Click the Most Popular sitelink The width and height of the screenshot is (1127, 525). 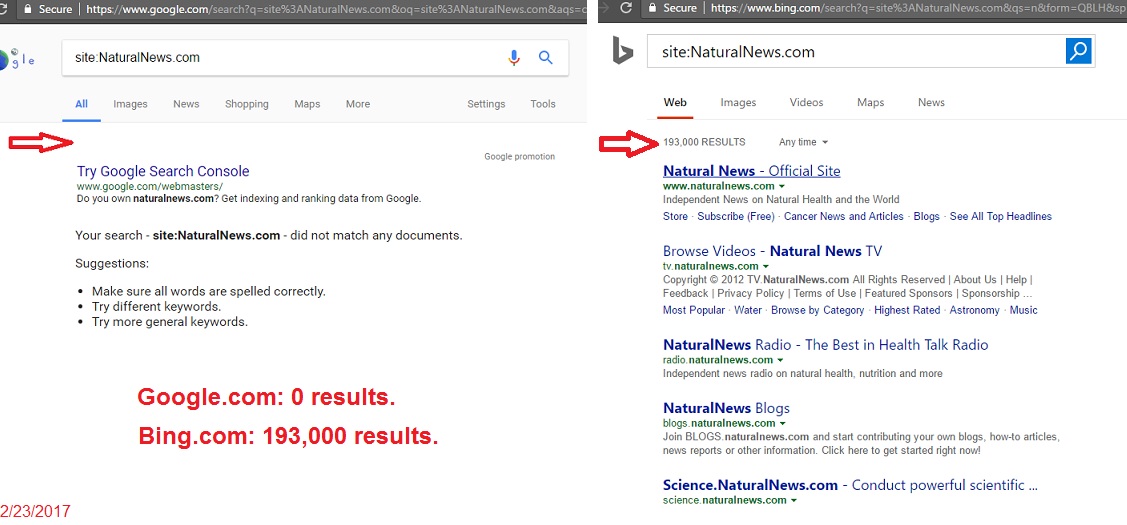694,310
